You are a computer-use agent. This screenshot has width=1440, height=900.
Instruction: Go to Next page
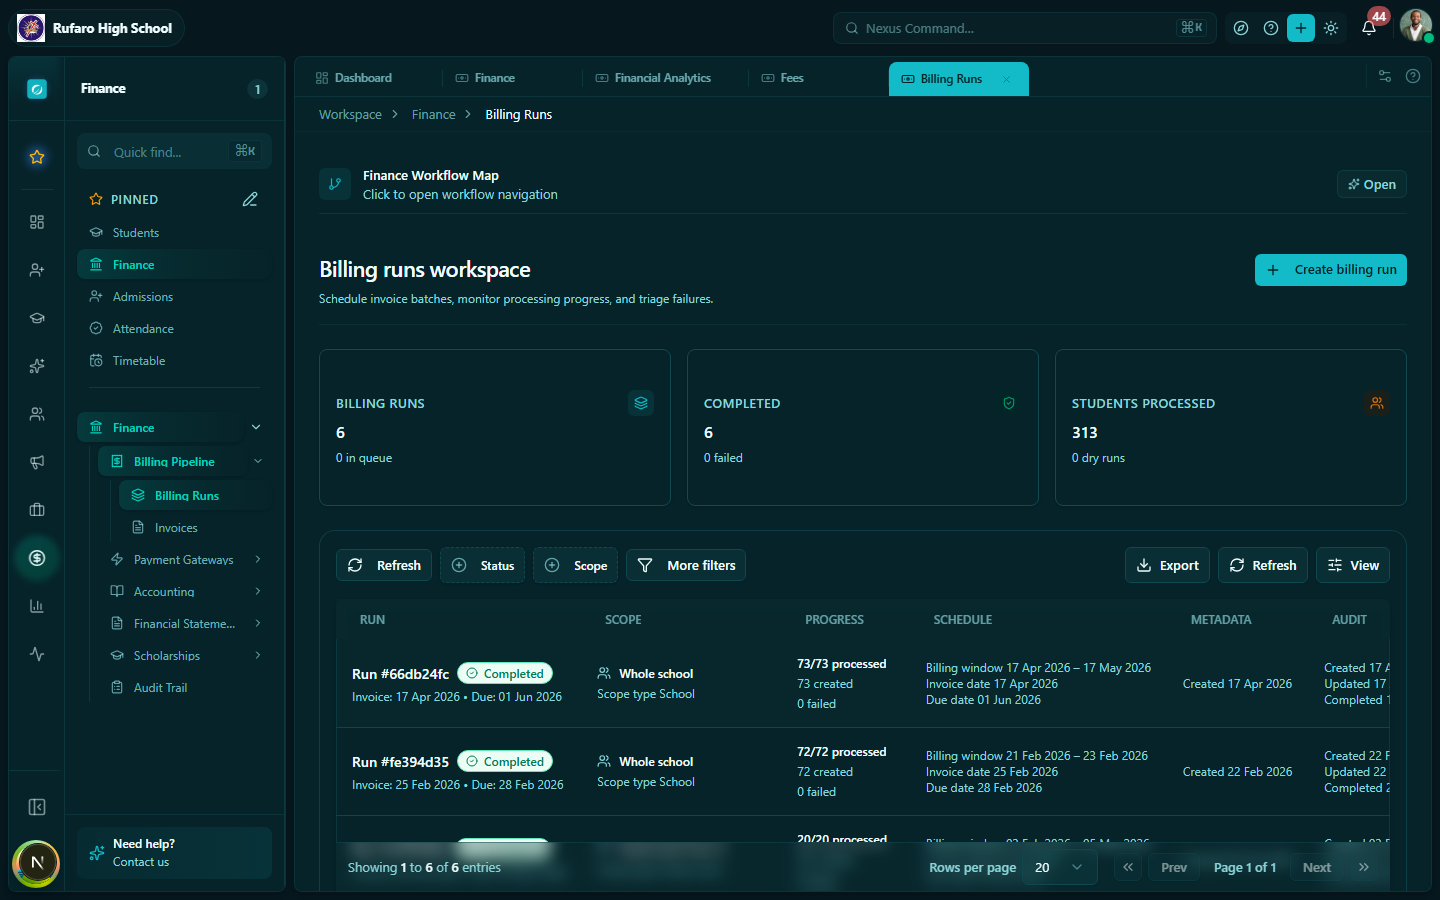pyautogui.click(x=1316, y=867)
